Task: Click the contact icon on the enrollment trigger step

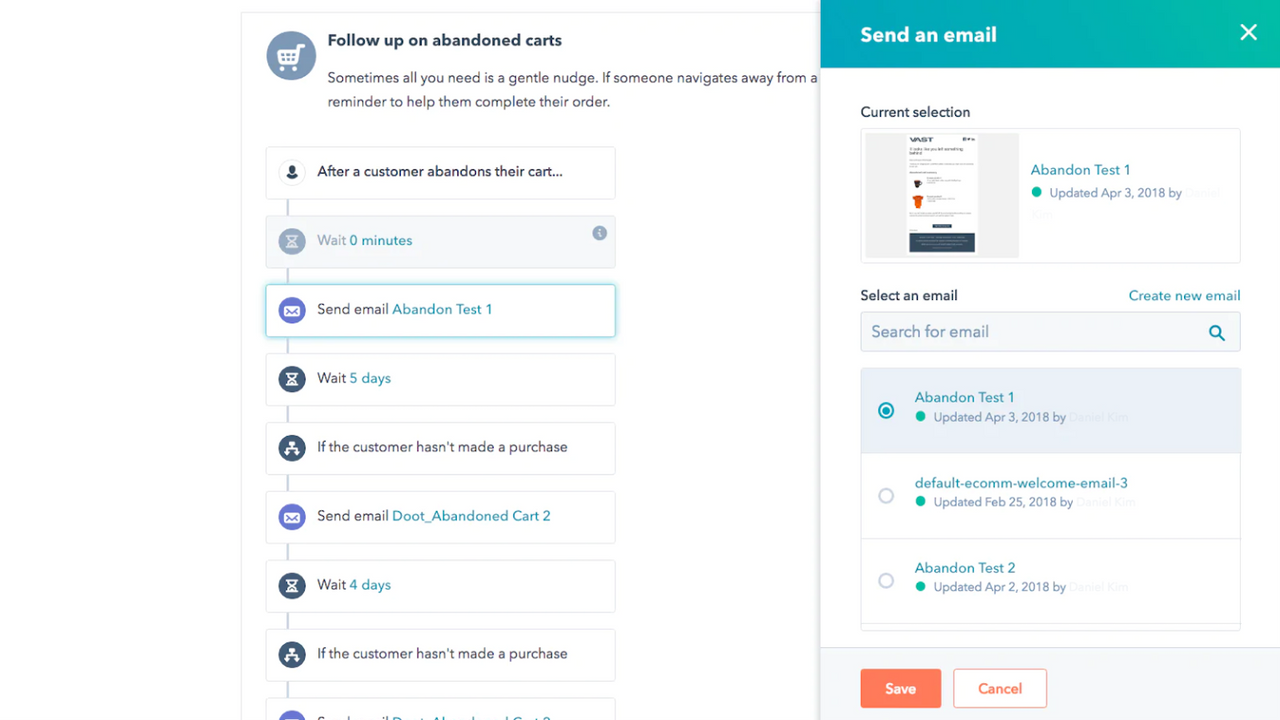Action: 291,172
